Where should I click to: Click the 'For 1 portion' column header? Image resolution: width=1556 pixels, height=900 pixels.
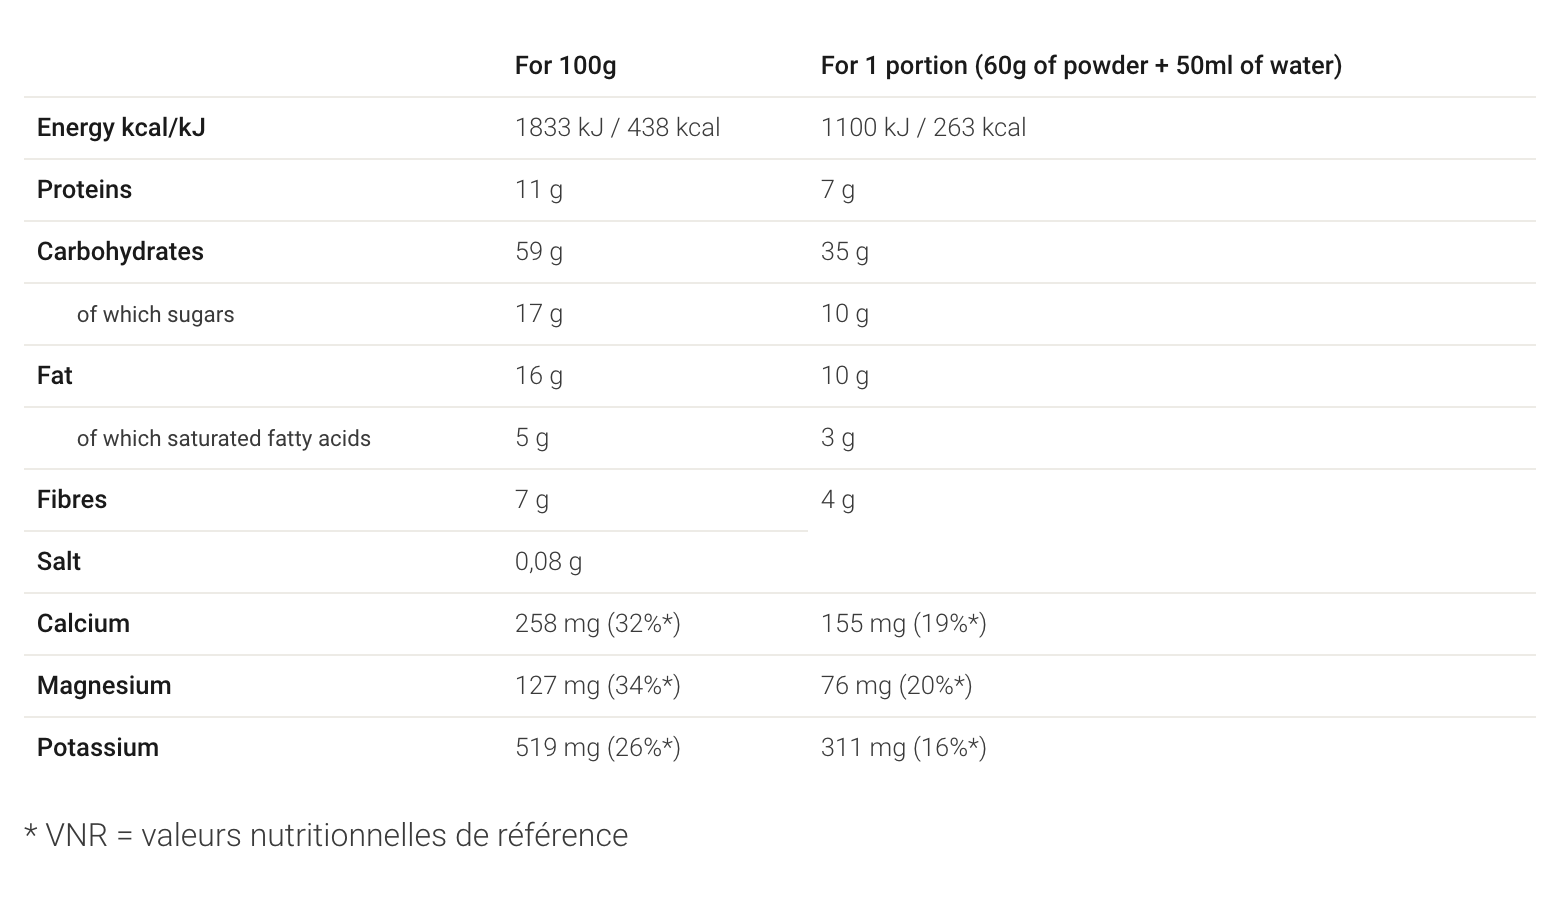tap(1081, 66)
